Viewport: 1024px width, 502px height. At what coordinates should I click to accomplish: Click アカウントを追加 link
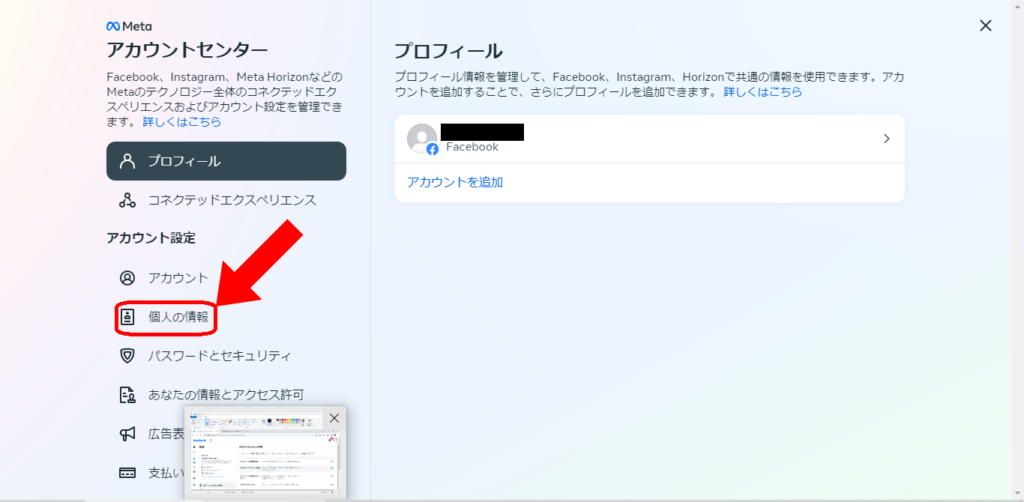click(x=455, y=182)
